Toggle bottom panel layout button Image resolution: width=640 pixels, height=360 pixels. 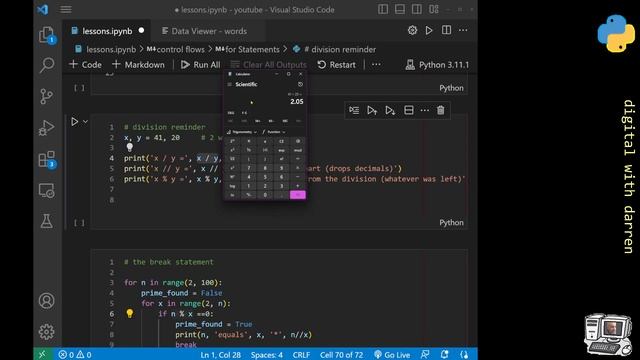pyautogui.click(x=400, y=9)
